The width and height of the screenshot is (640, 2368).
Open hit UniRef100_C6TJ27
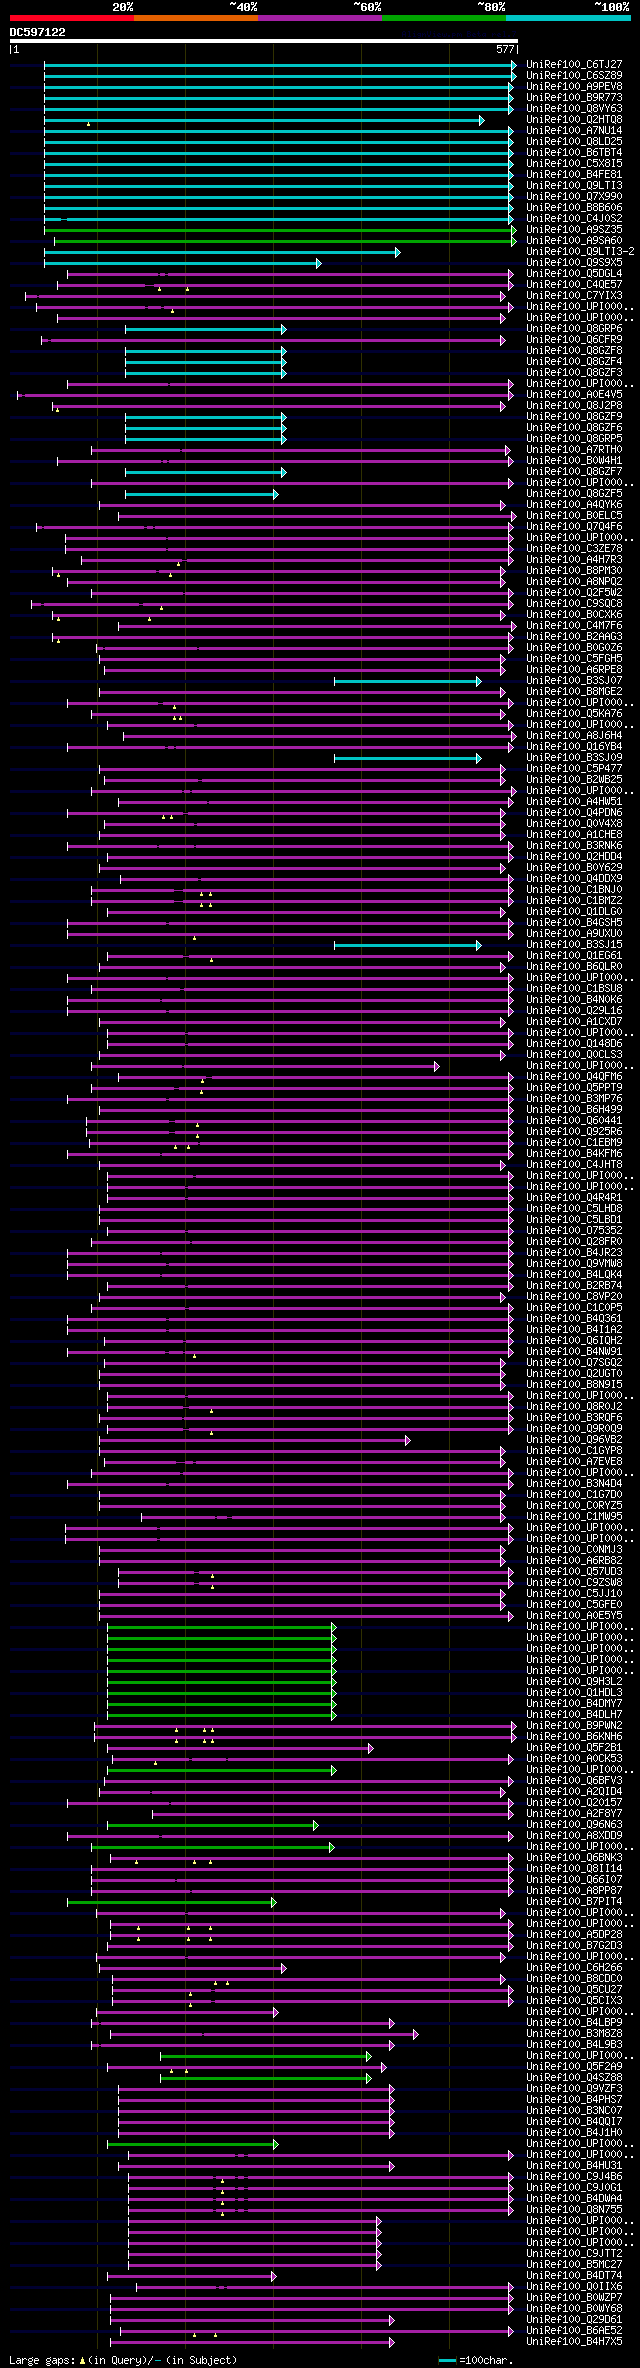pos(574,64)
